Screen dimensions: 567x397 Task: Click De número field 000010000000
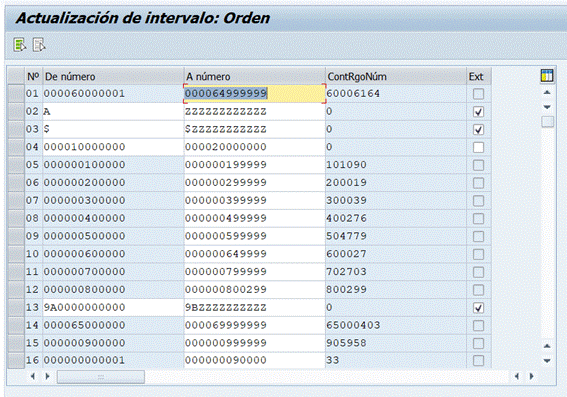pos(113,147)
